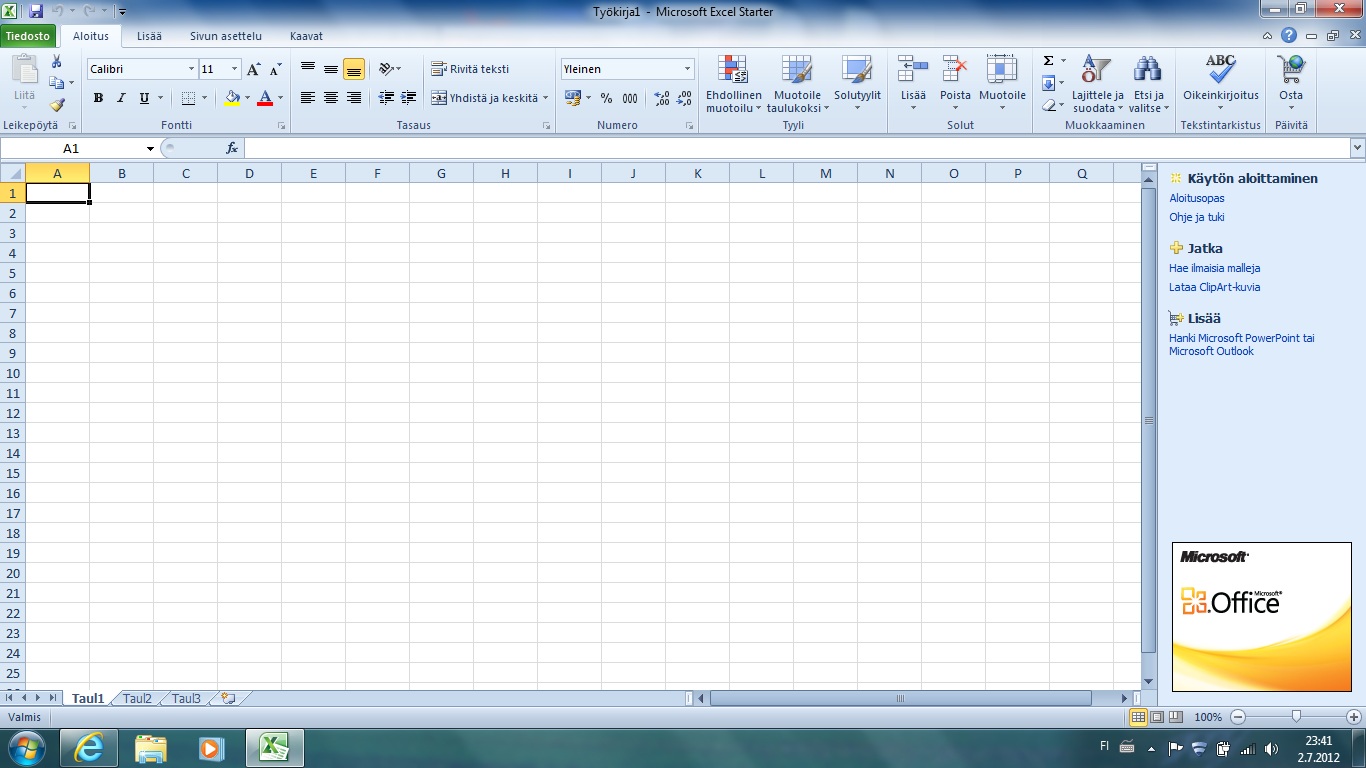Viewport: 1366px width, 768px height.
Task: Click the Etsi ja valitse binoculars icon
Action: point(1147,70)
